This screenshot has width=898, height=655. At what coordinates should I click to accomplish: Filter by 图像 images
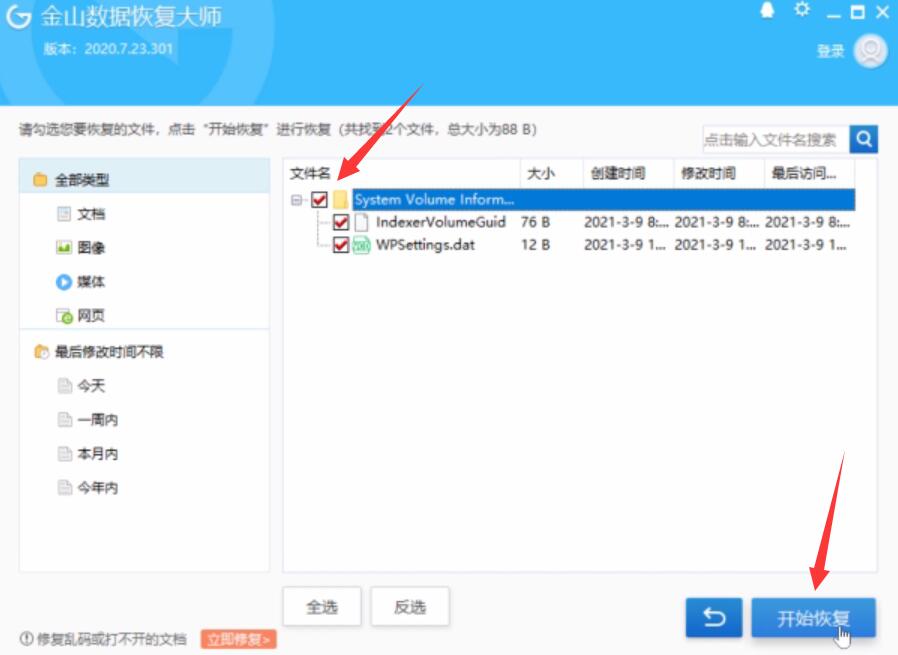coord(92,248)
